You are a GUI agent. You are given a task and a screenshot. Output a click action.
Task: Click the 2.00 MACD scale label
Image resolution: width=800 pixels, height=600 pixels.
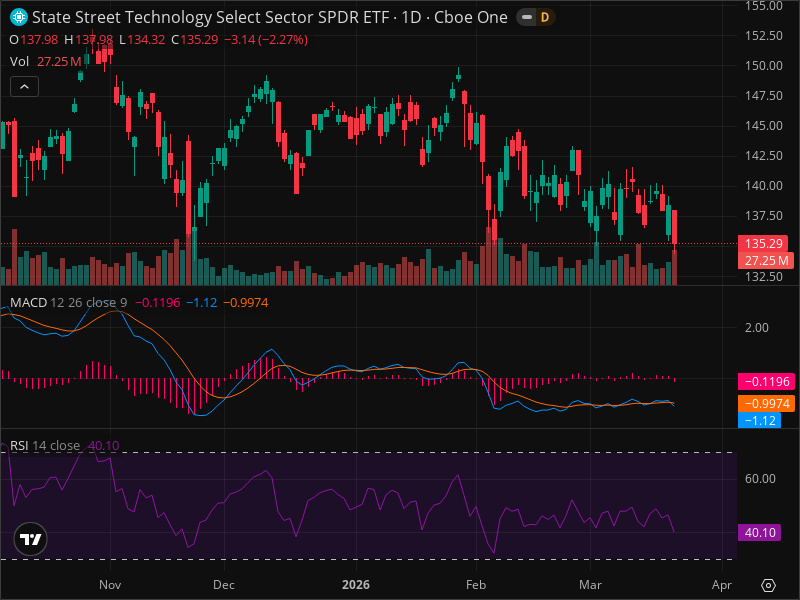pos(757,328)
